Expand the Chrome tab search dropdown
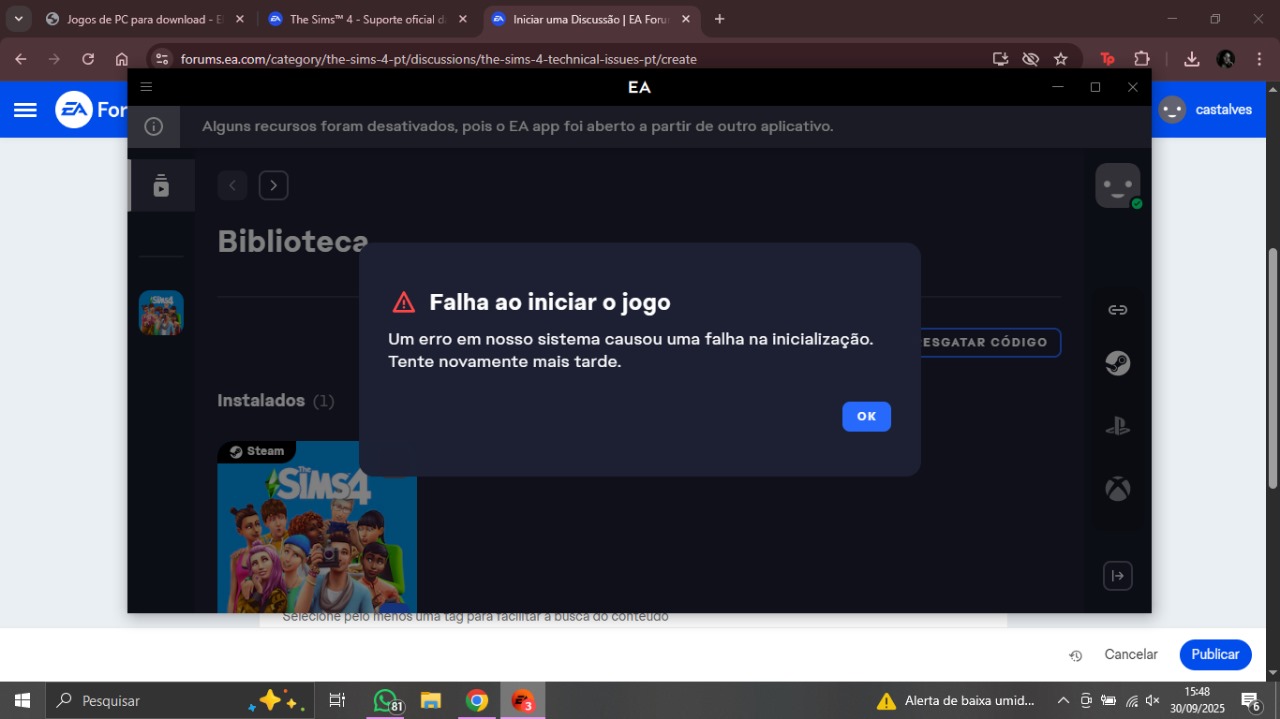 [18, 19]
